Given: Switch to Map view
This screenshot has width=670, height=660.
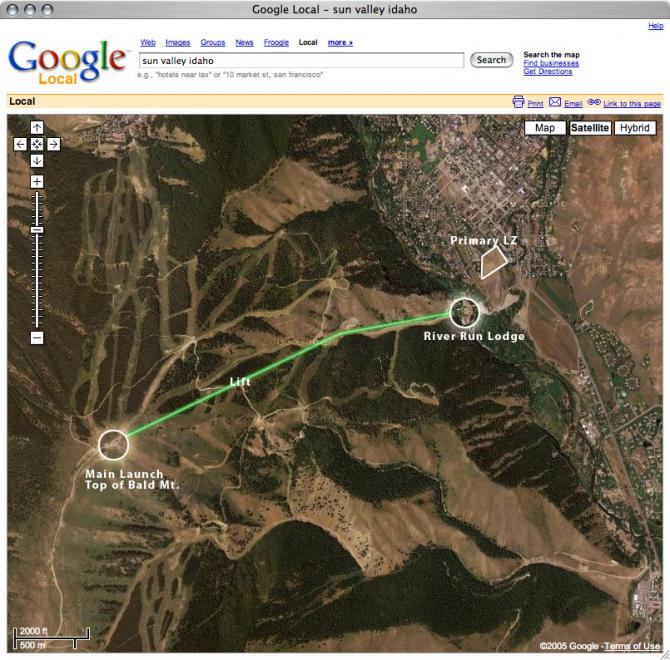Looking at the screenshot, I should coord(545,128).
